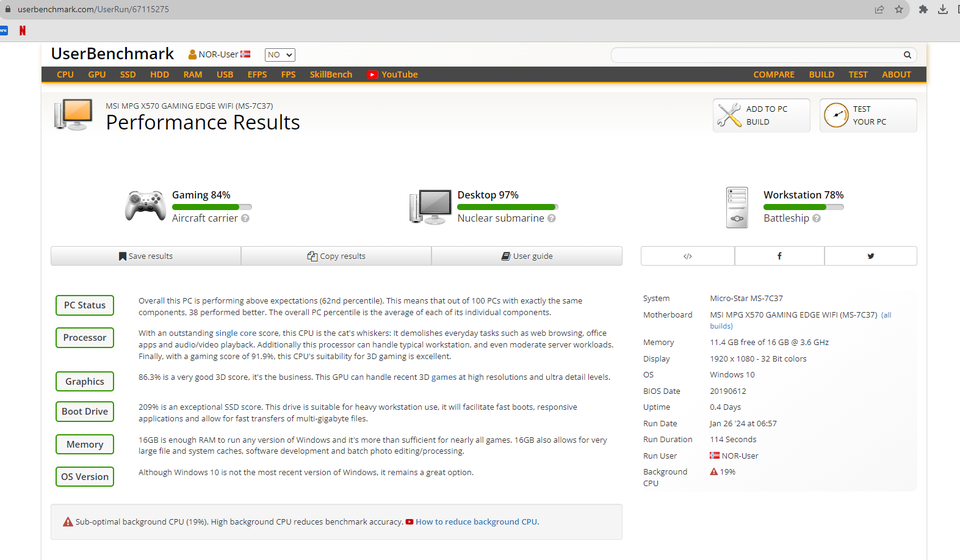The width and height of the screenshot is (960, 560).
Task: Open browser downloads icon
Action: tap(943, 9)
